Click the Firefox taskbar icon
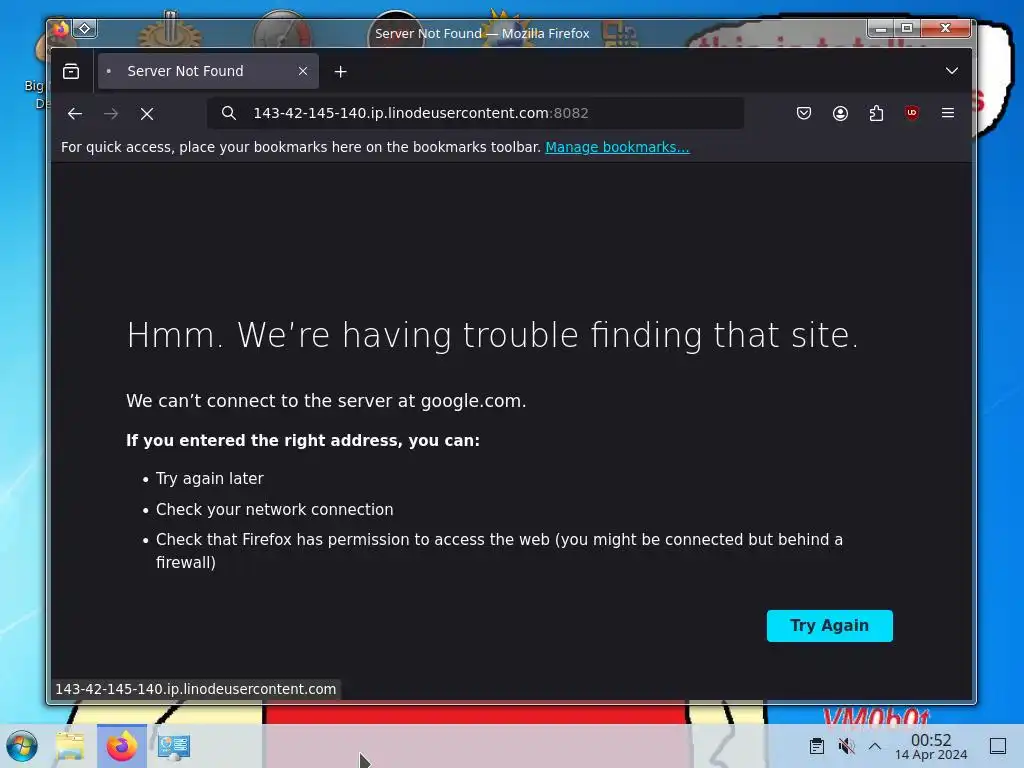Image resolution: width=1024 pixels, height=768 pixels. [x=122, y=746]
